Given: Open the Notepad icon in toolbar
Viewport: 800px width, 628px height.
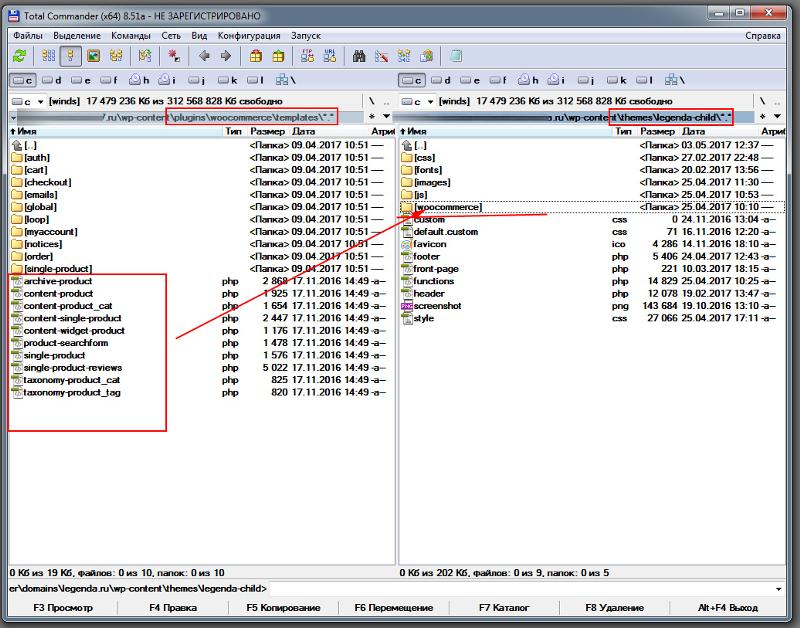Looking at the screenshot, I should point(455,56).
